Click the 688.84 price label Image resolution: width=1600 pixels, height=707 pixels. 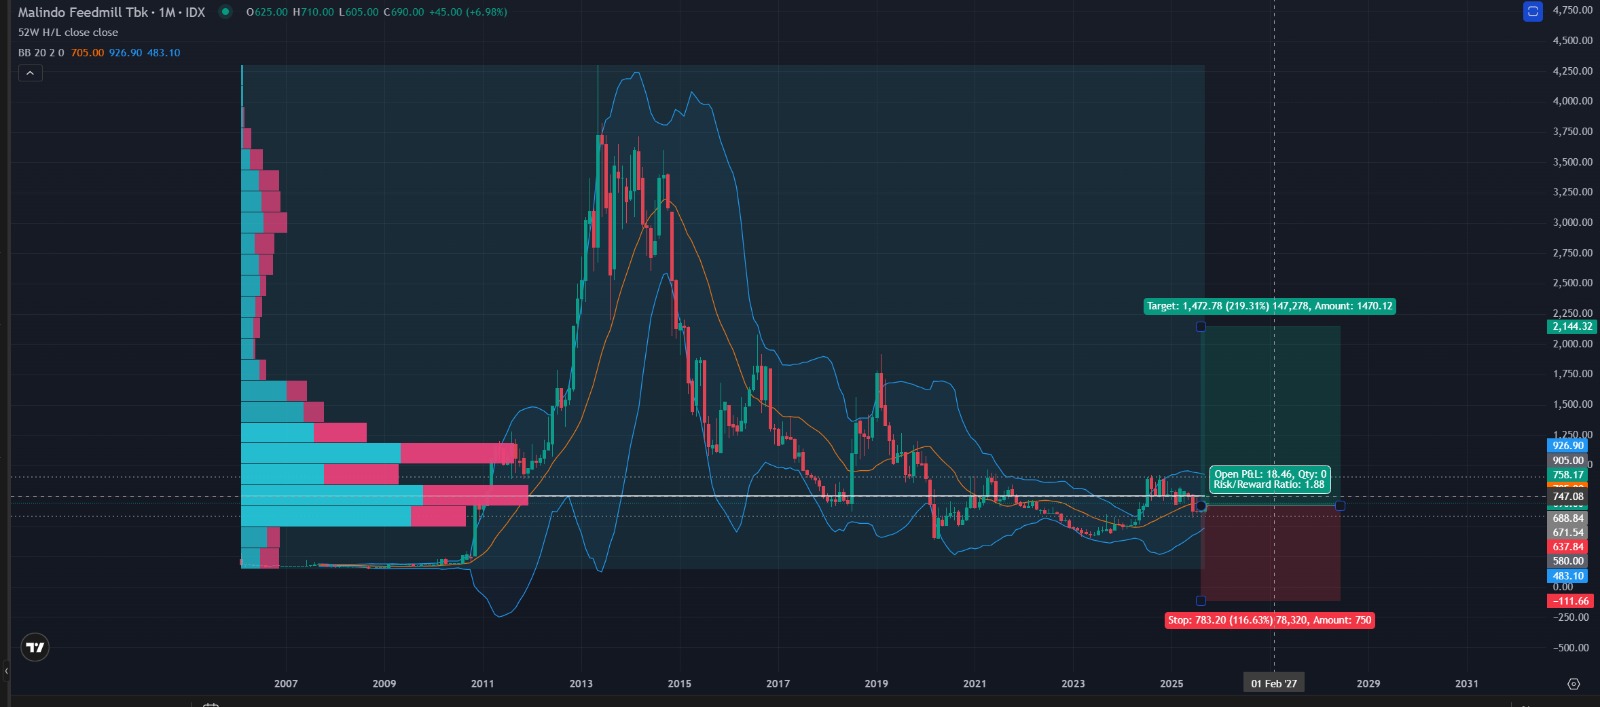point(1568,519)
